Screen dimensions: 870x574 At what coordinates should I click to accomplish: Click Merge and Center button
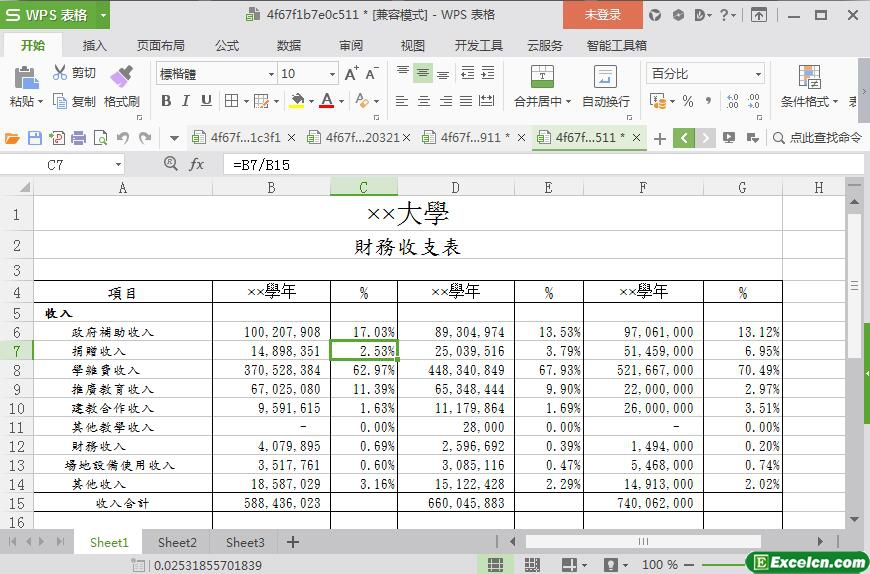point(542,86)
